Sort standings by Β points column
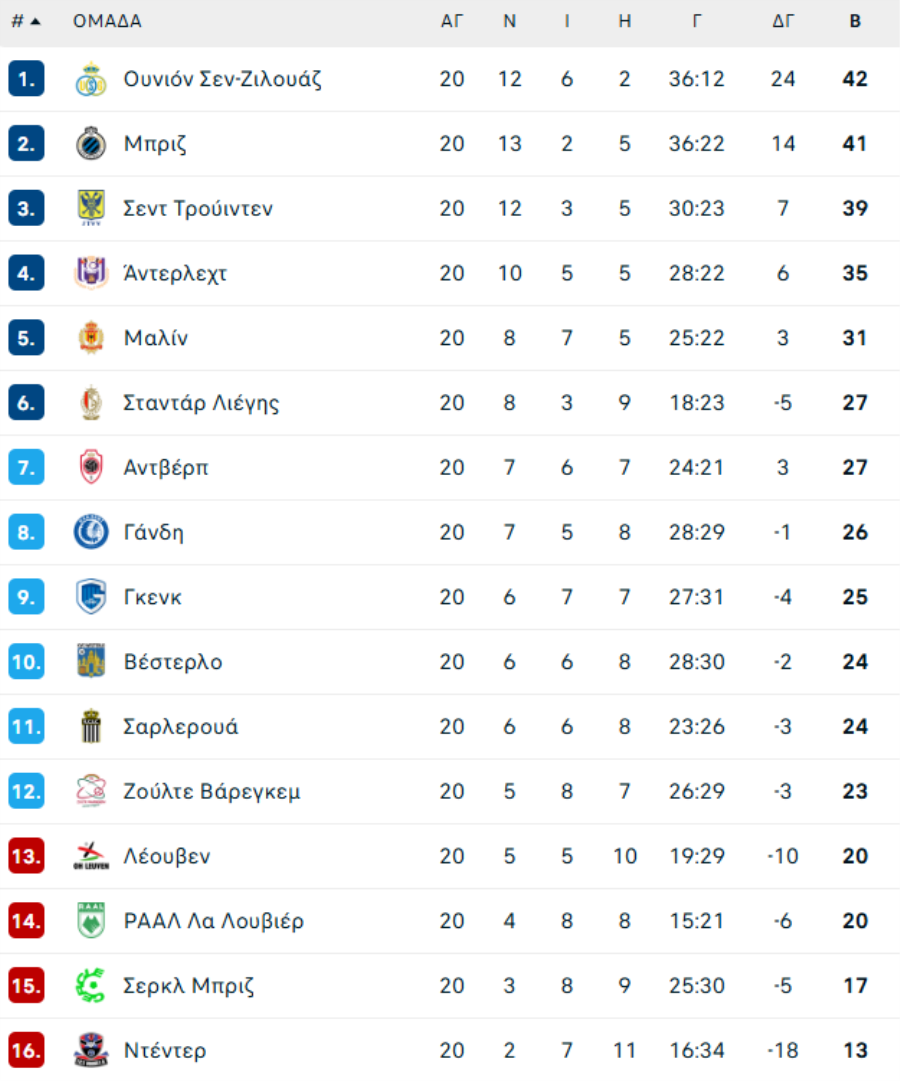This screenshot has height=1081, width=900. tap(855, 21)
